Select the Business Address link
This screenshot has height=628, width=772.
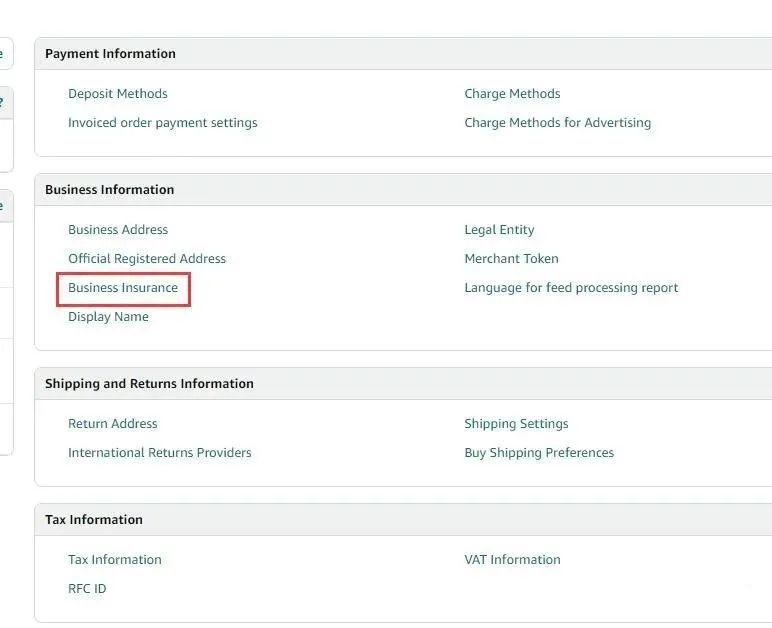click(118, 229)
